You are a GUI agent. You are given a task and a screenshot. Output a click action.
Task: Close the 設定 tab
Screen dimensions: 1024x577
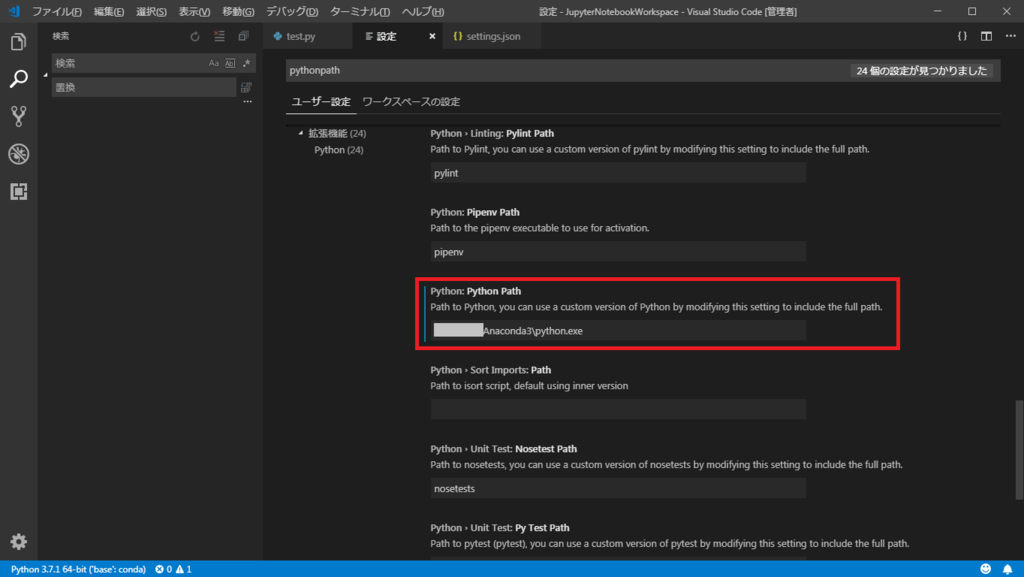click(x=432, y=37)
